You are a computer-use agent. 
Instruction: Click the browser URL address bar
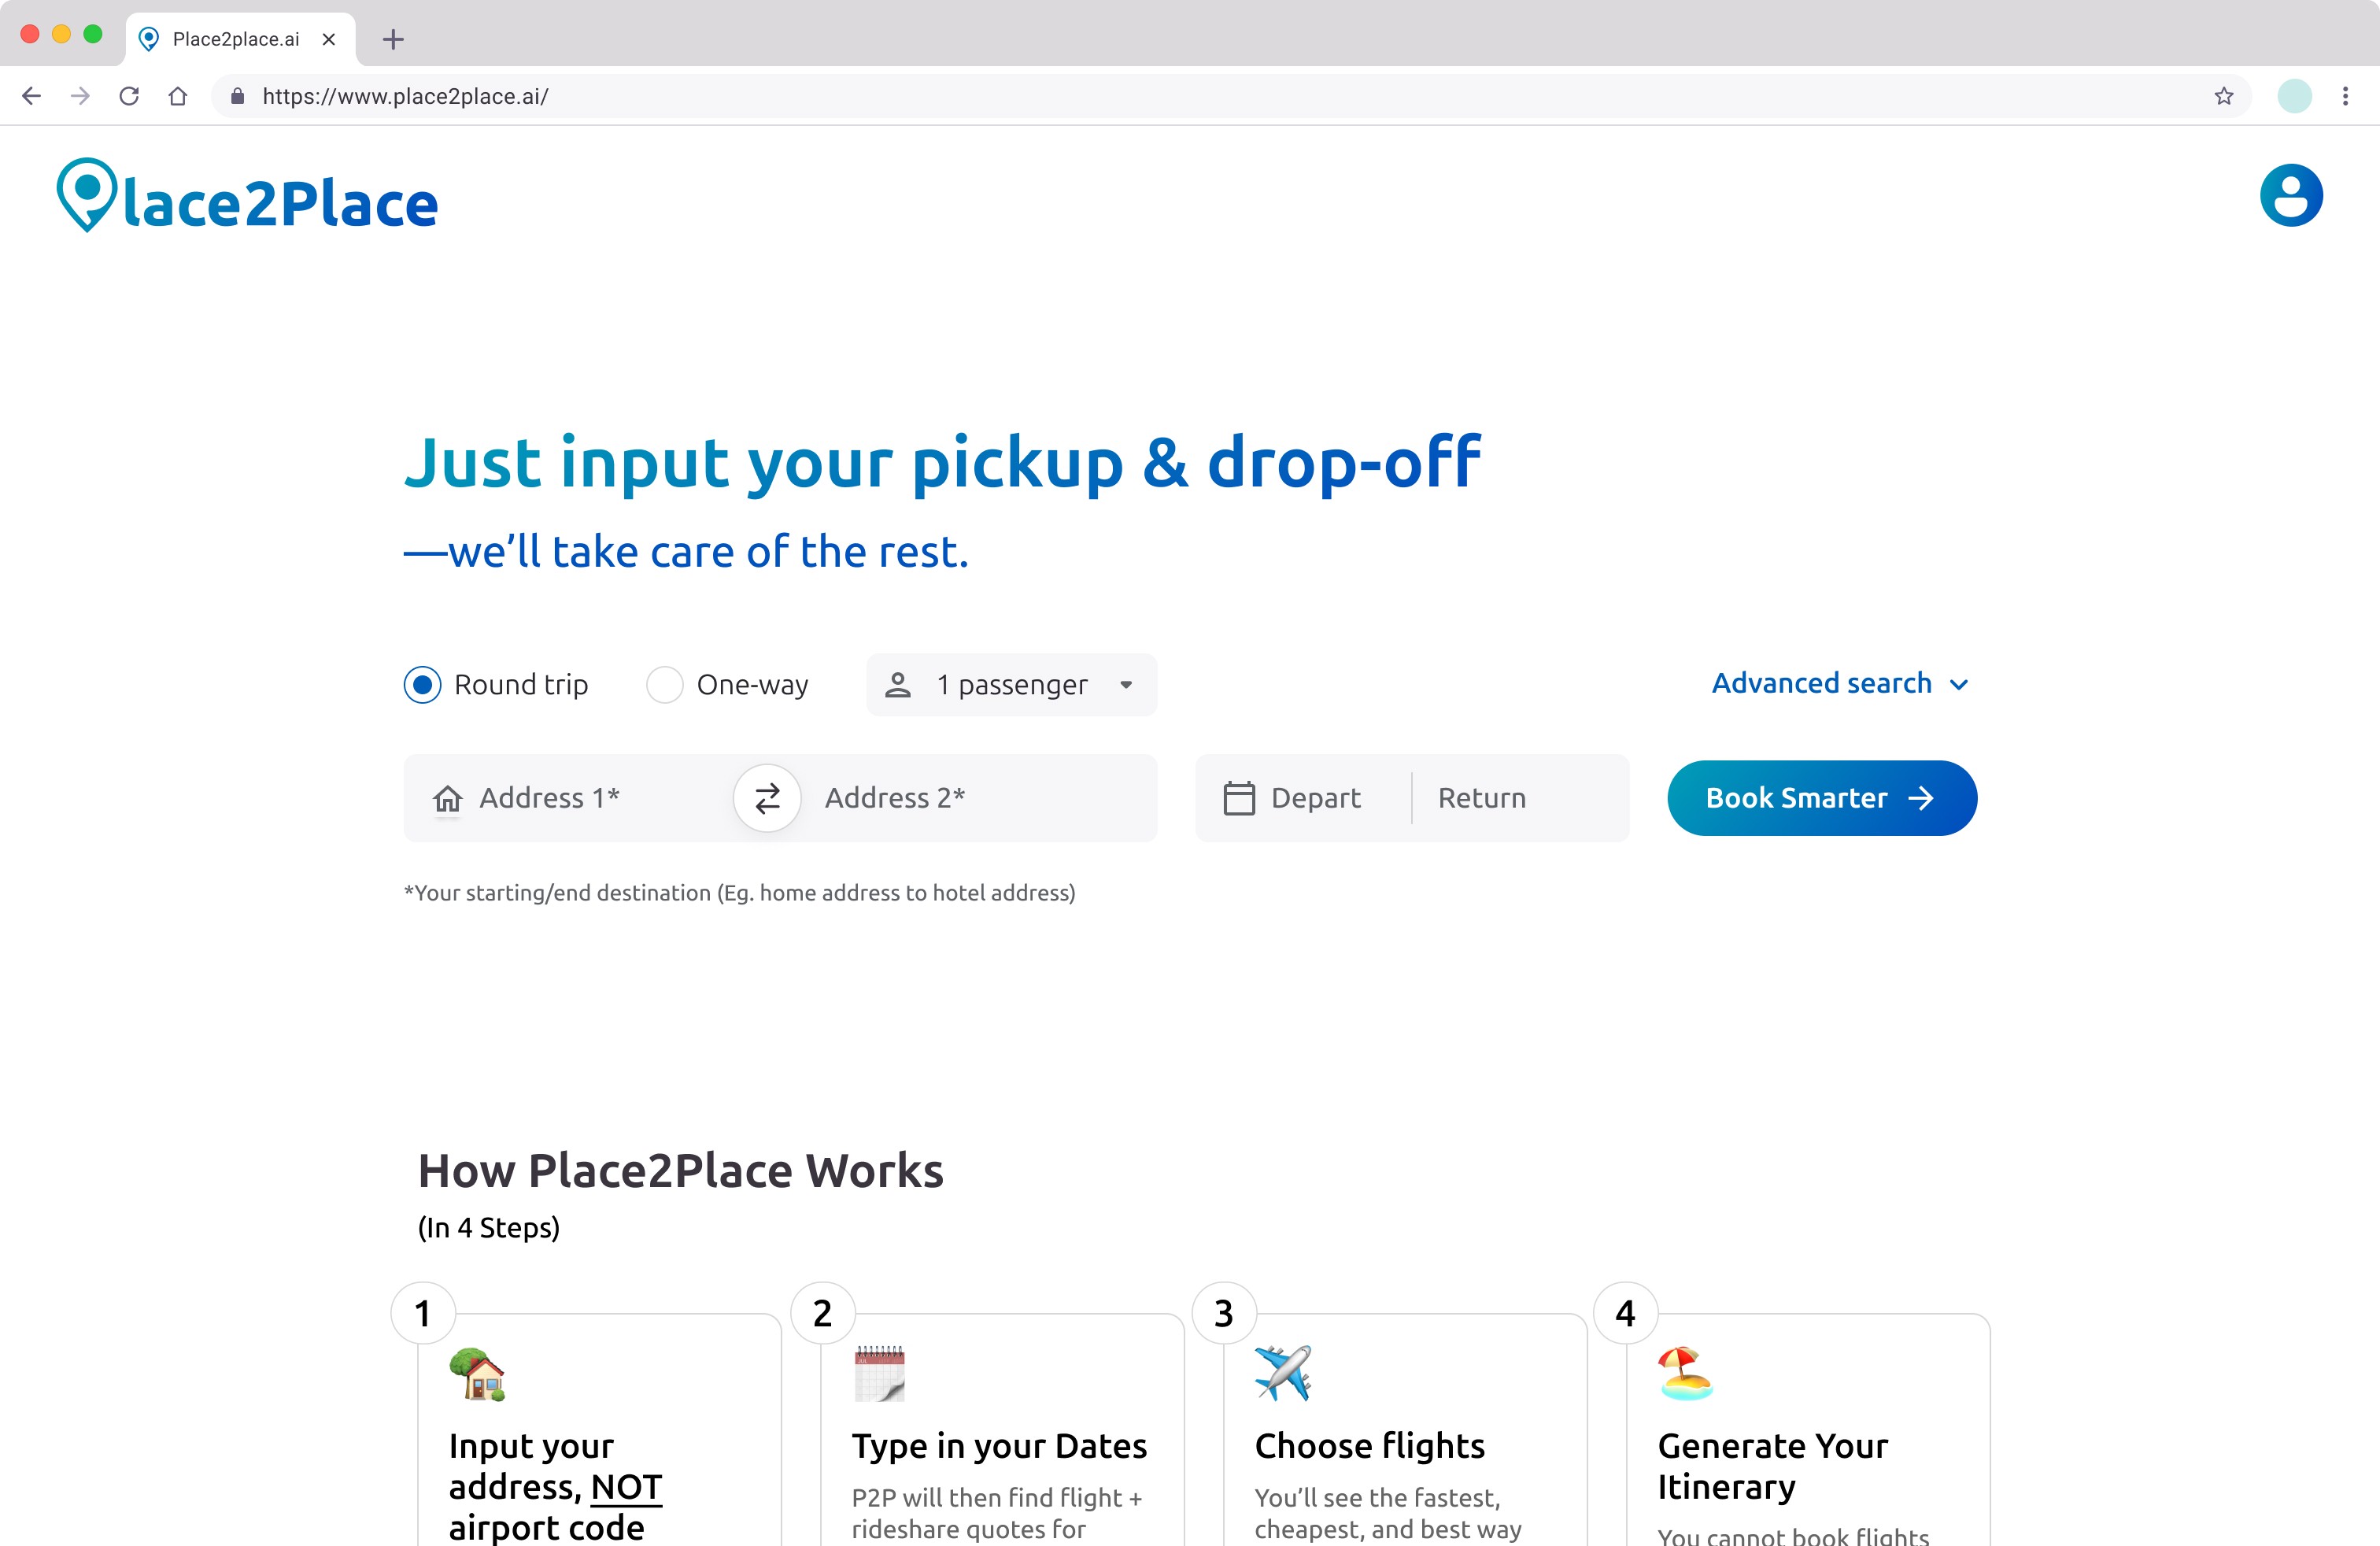coord(1230,96)
